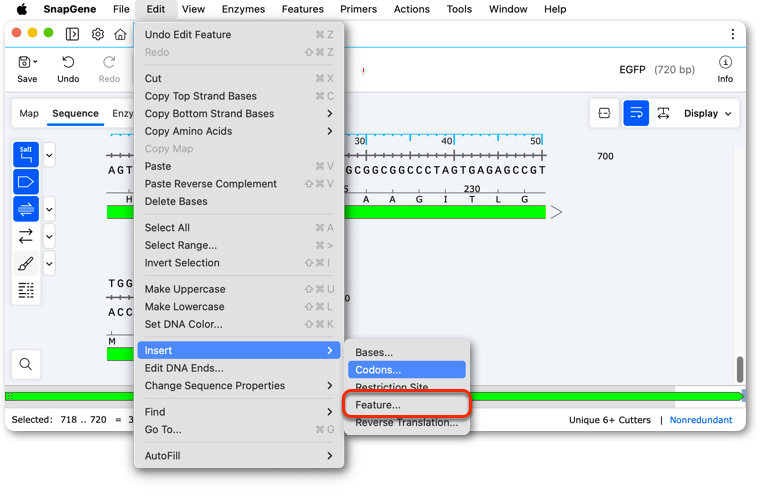Choose Go To...
Image resolution: width=762 pixels, height=501 pixels.
(x=239, y=430)
